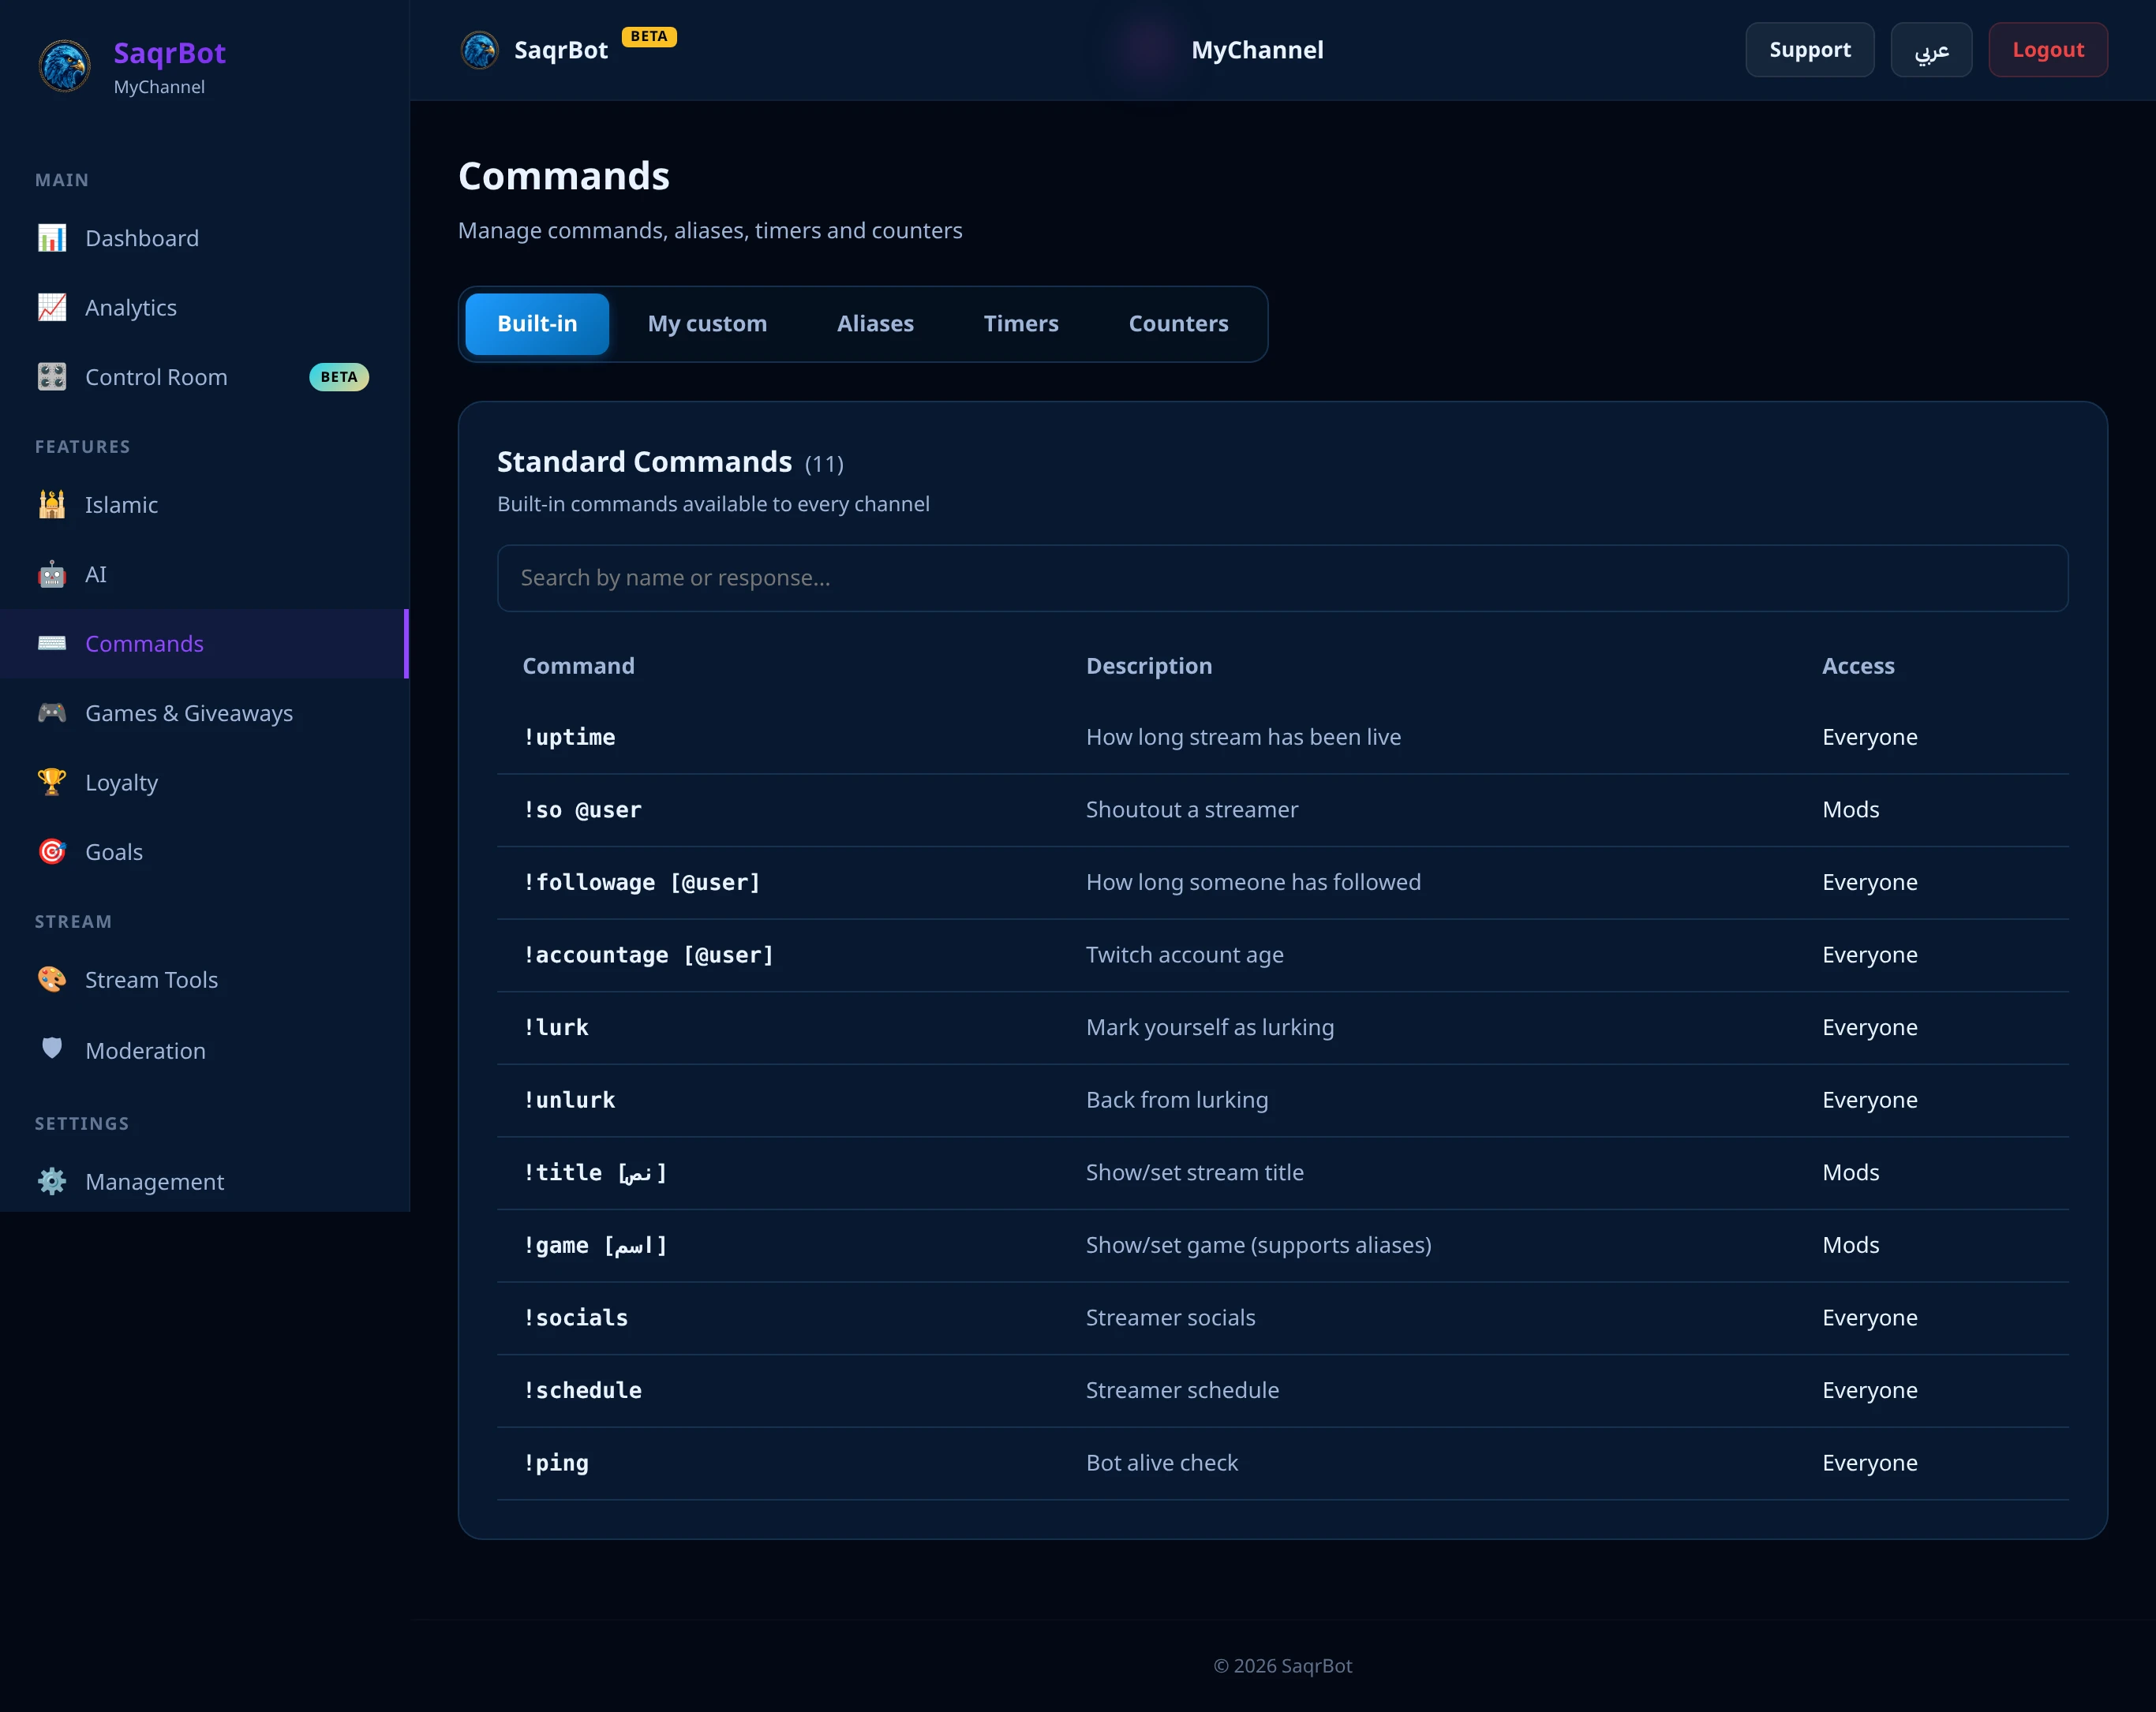The height and width of the screenshot is (1712, 2156).
Task: Select Games & Giveaways in sidebar
Action: coord(204,713)
